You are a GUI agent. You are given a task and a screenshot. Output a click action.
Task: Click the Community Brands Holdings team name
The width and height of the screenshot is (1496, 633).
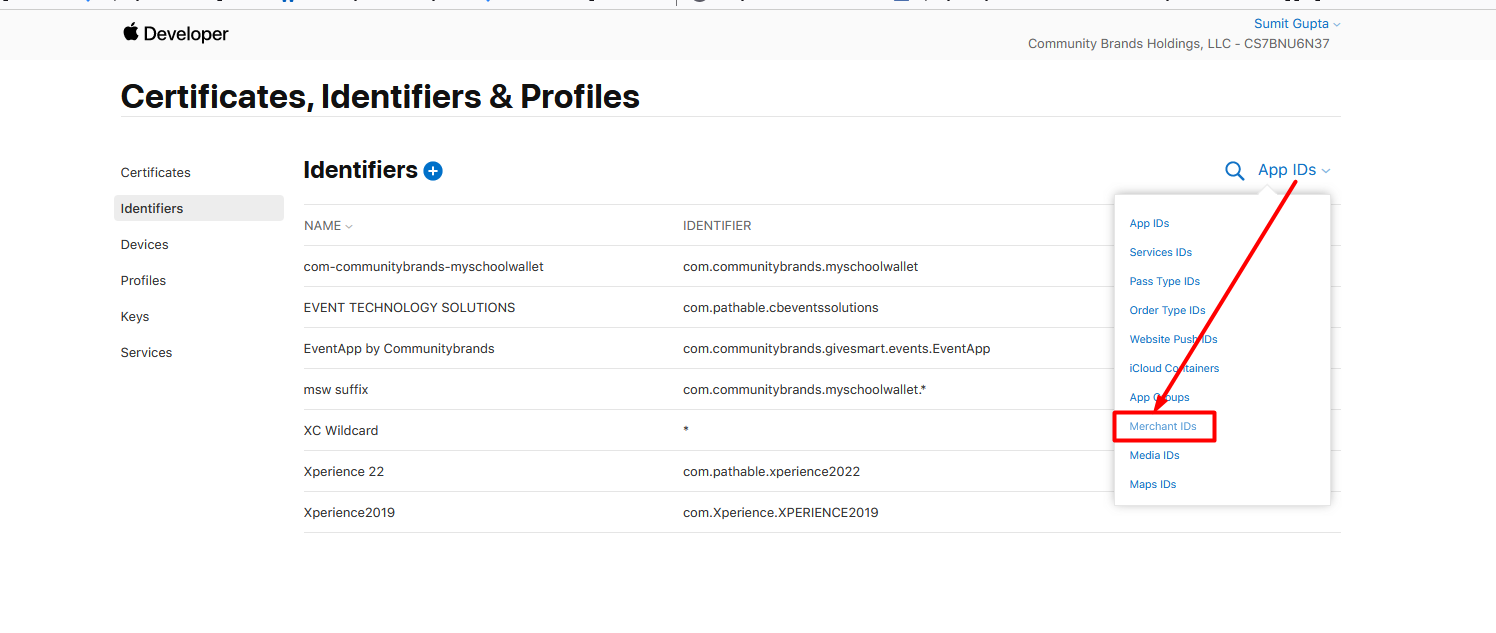click(1179, 44)
